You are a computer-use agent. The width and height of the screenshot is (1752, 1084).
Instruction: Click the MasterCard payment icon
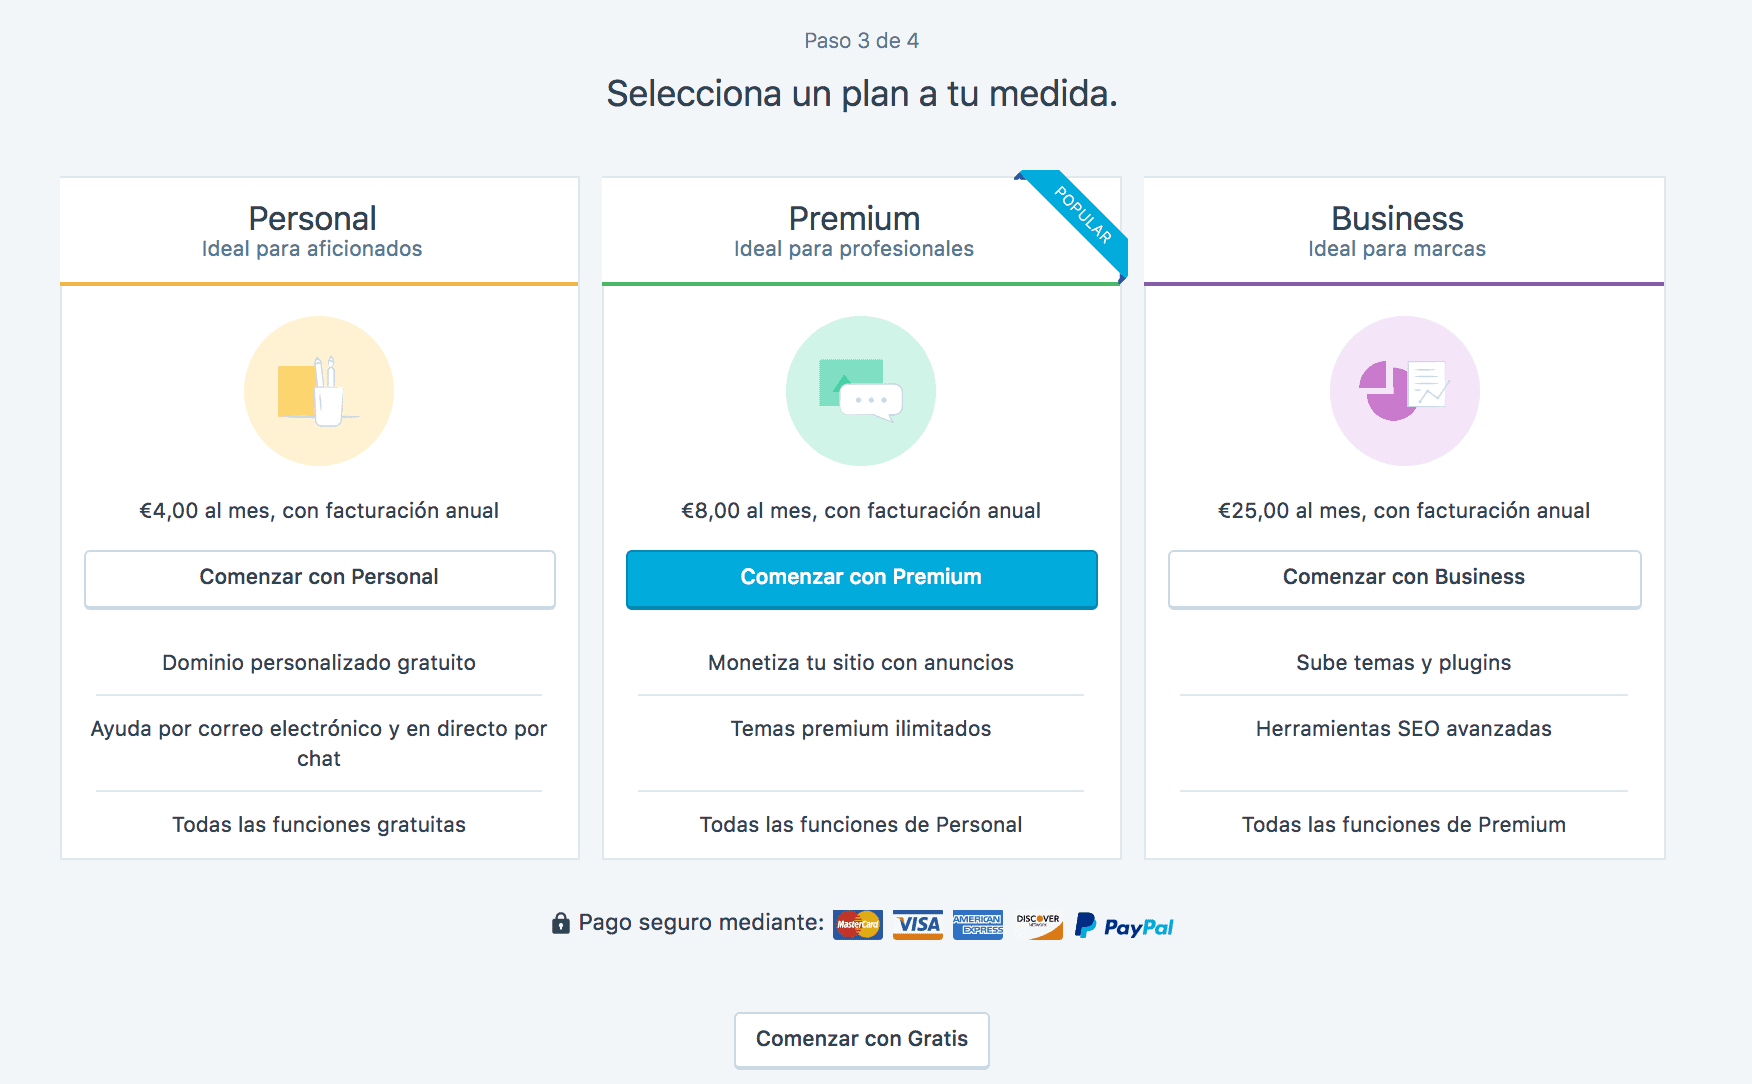[858, 925]
